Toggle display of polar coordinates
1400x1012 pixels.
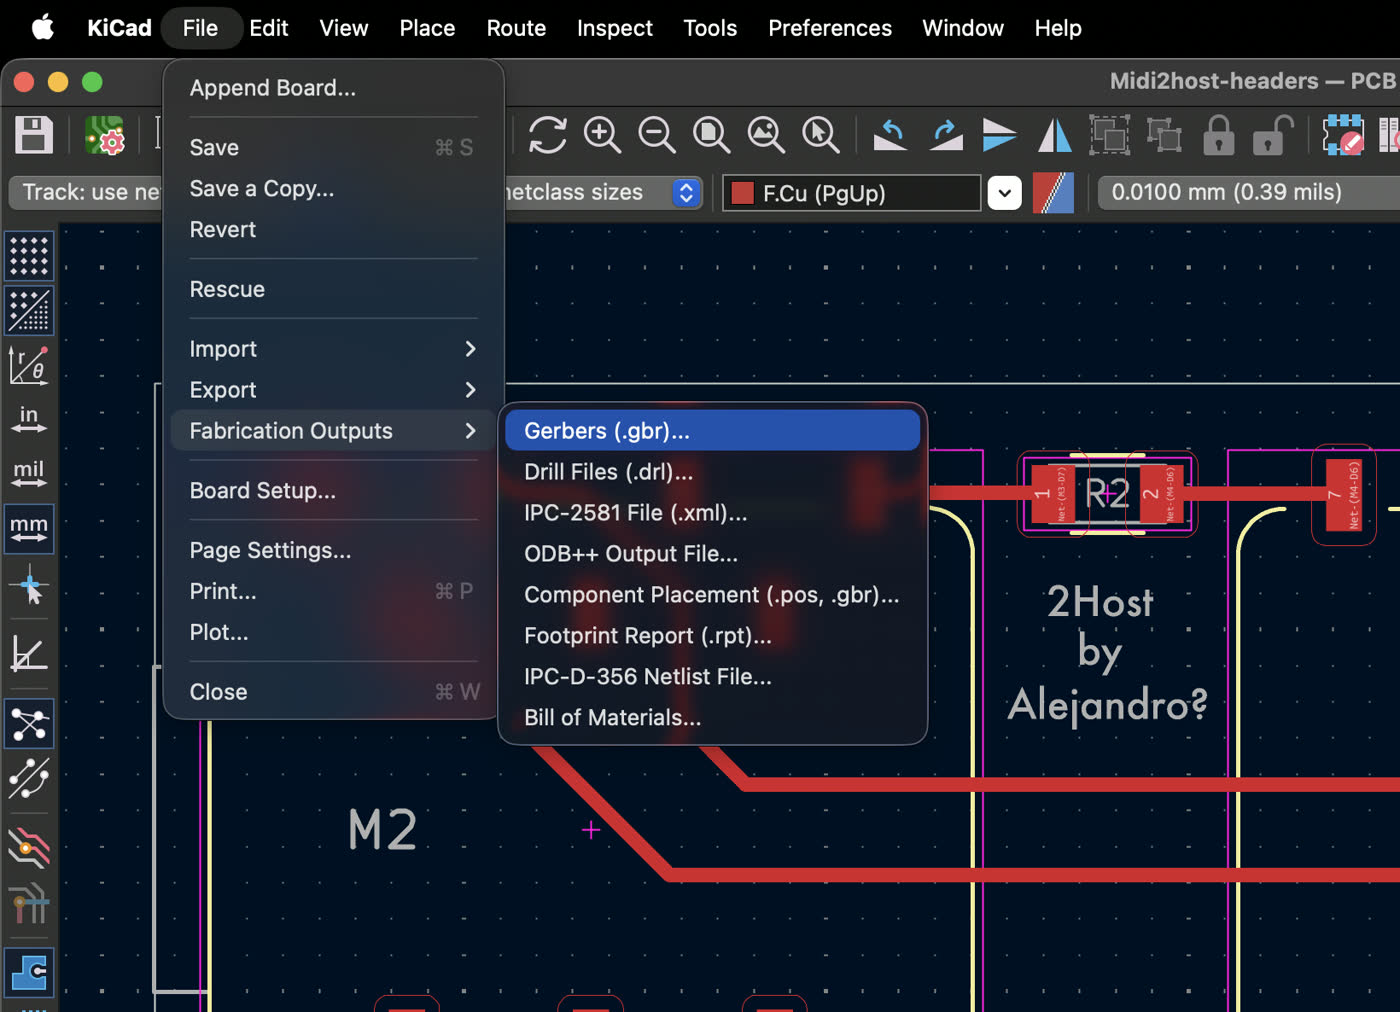pyautogui.click(x=29, y=365)
